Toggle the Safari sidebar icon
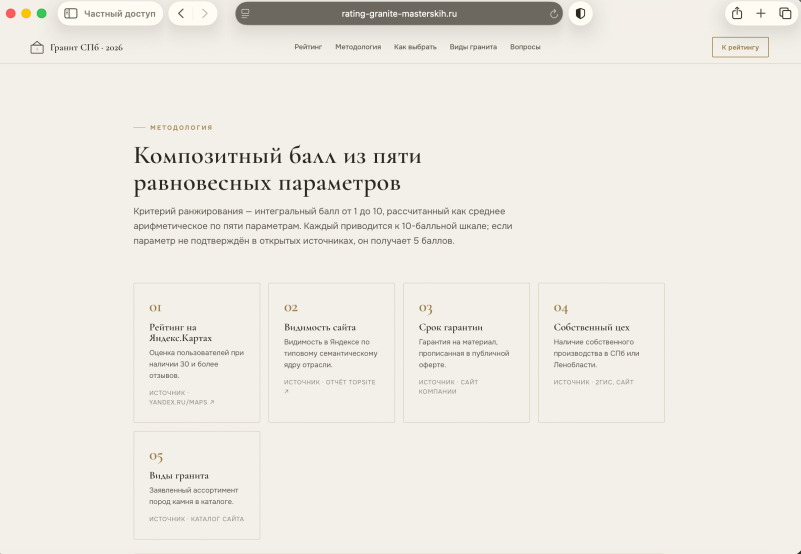801x554 pixels. (70, 14)
